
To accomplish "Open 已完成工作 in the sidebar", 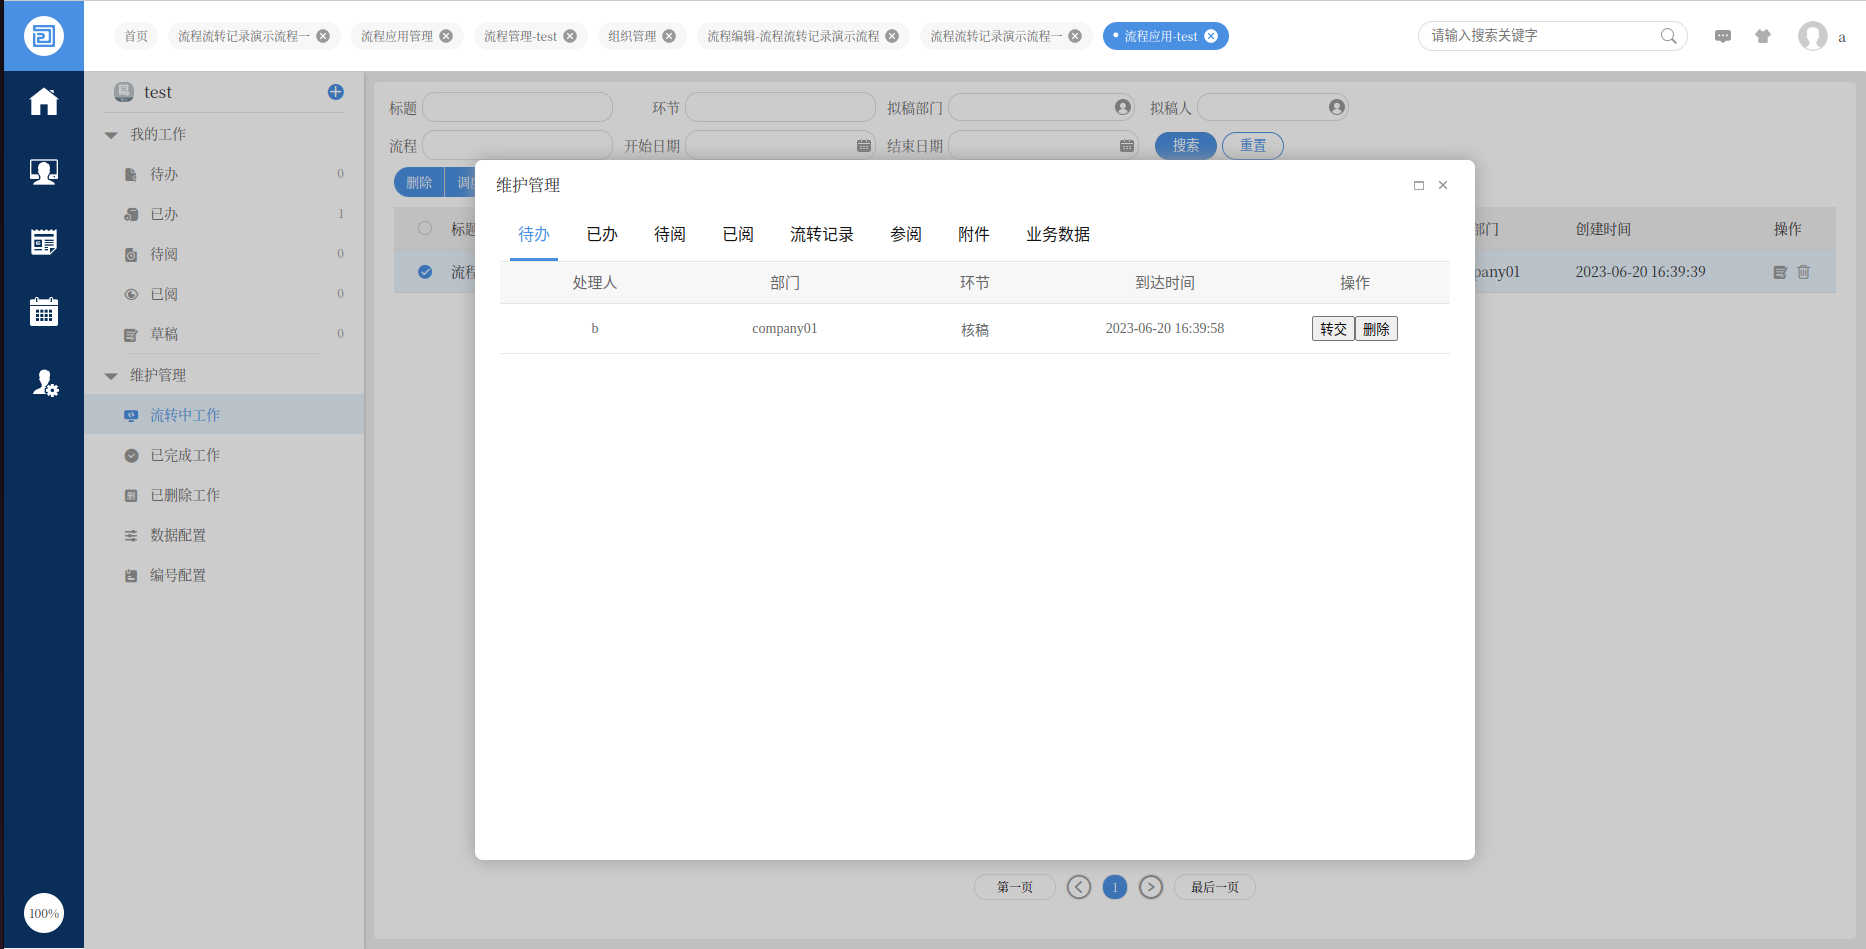I will click(185, 455).
